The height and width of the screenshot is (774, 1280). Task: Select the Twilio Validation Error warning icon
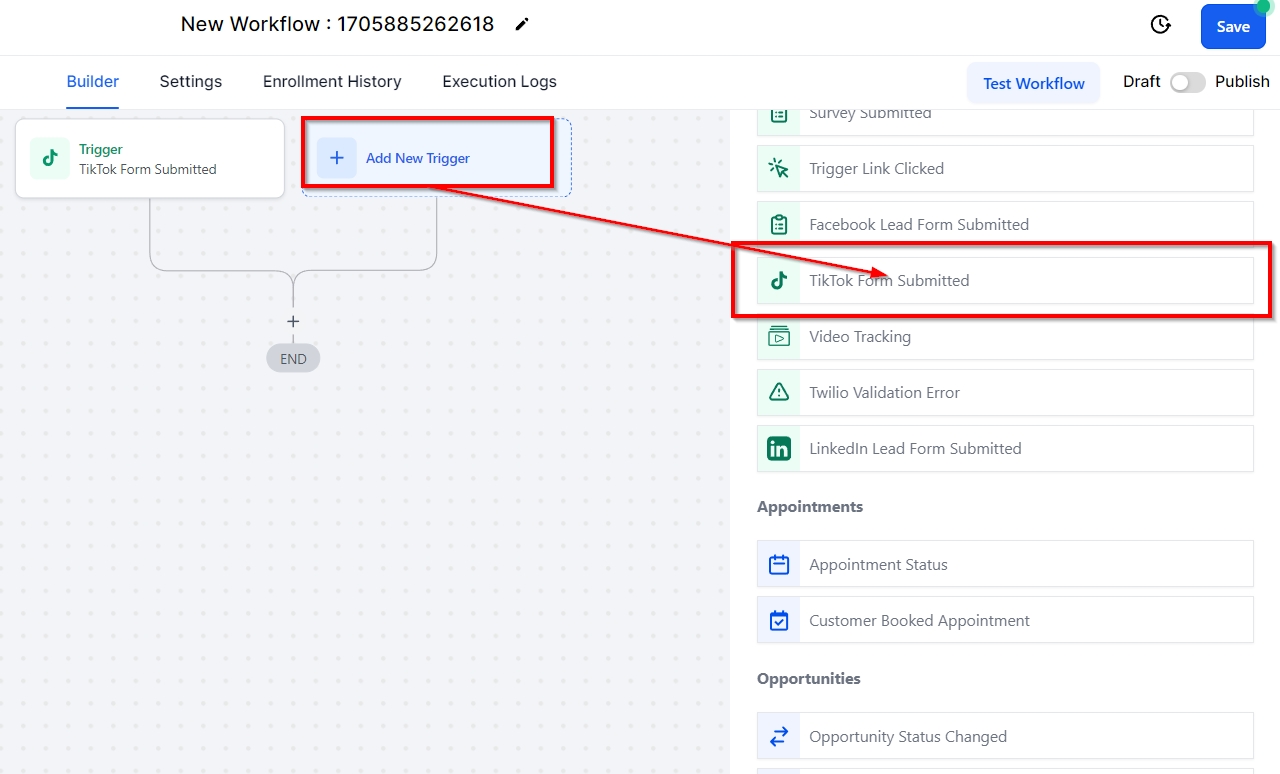(x=779, y=393)
